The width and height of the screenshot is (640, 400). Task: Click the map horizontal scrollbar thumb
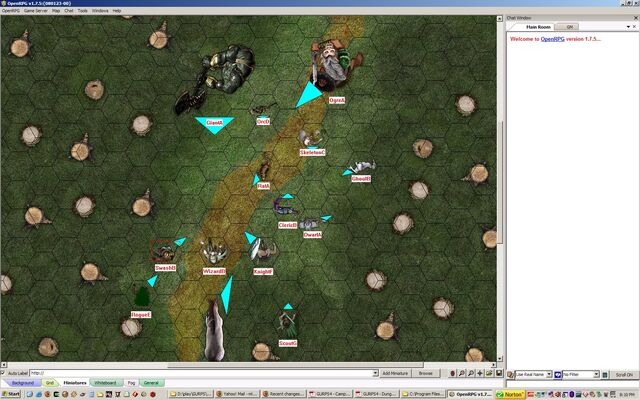pyautogui.click(x=296, y=365)
